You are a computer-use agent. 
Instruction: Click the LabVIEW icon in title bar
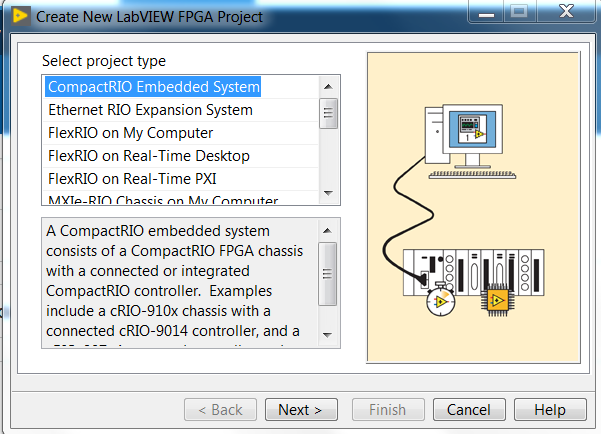pyautogui.click(x=21, y=16)
